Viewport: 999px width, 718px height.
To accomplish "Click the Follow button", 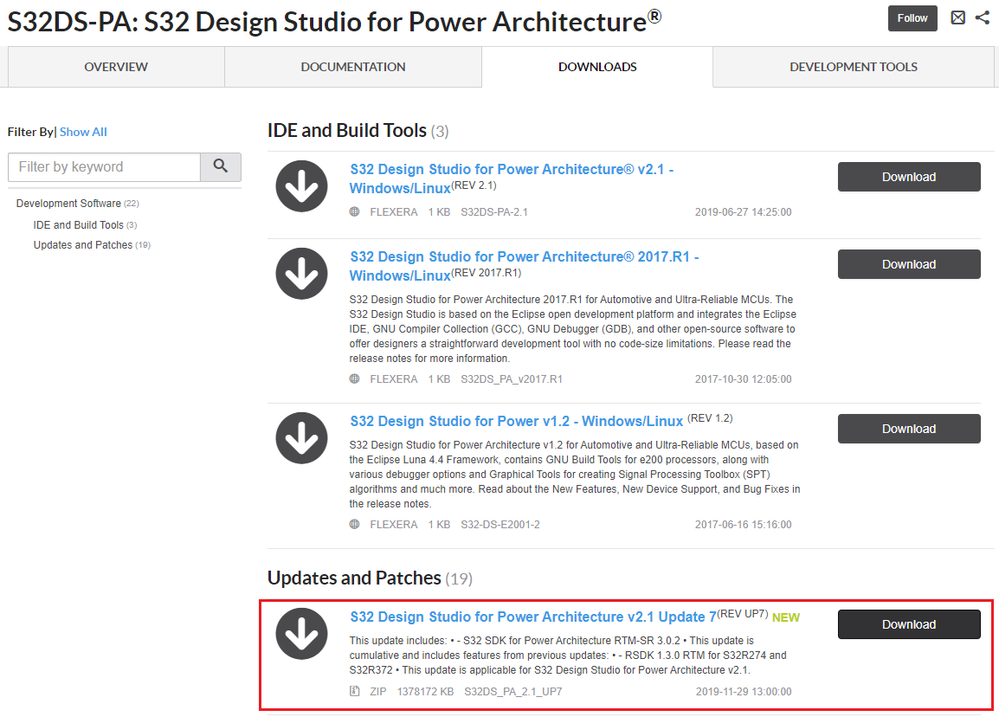I will coord(912,18).
